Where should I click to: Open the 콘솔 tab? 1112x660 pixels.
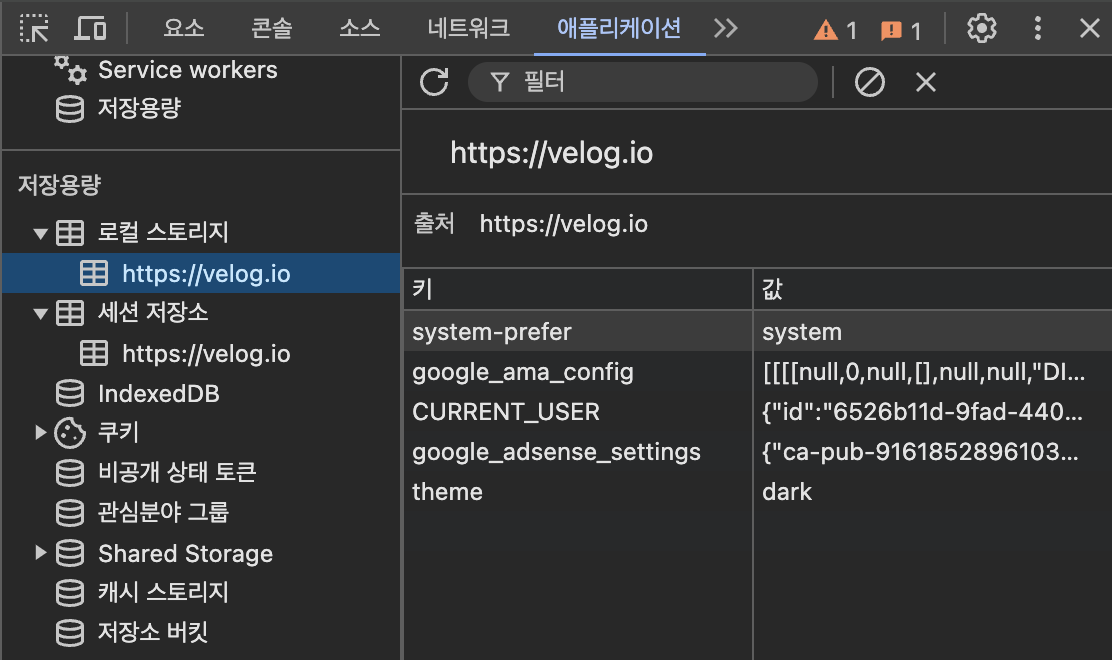[x=272, y=28]
